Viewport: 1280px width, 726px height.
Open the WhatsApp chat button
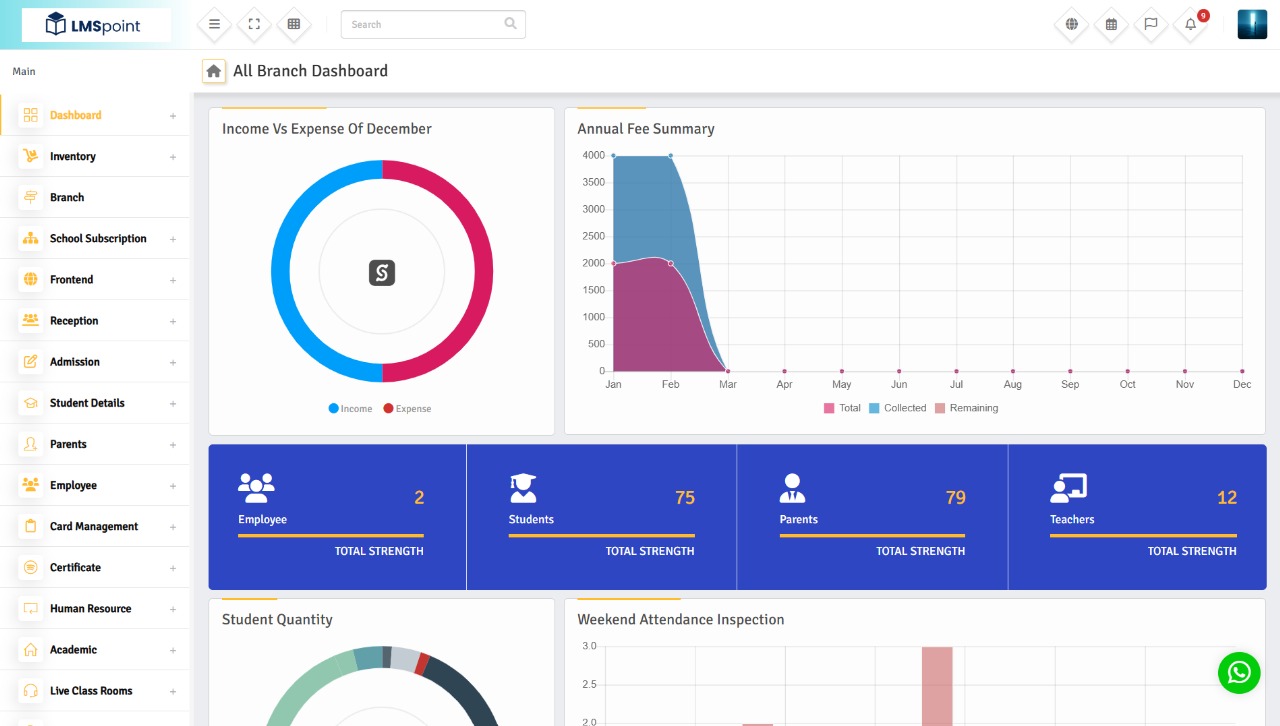click(x=1239, y=673)
